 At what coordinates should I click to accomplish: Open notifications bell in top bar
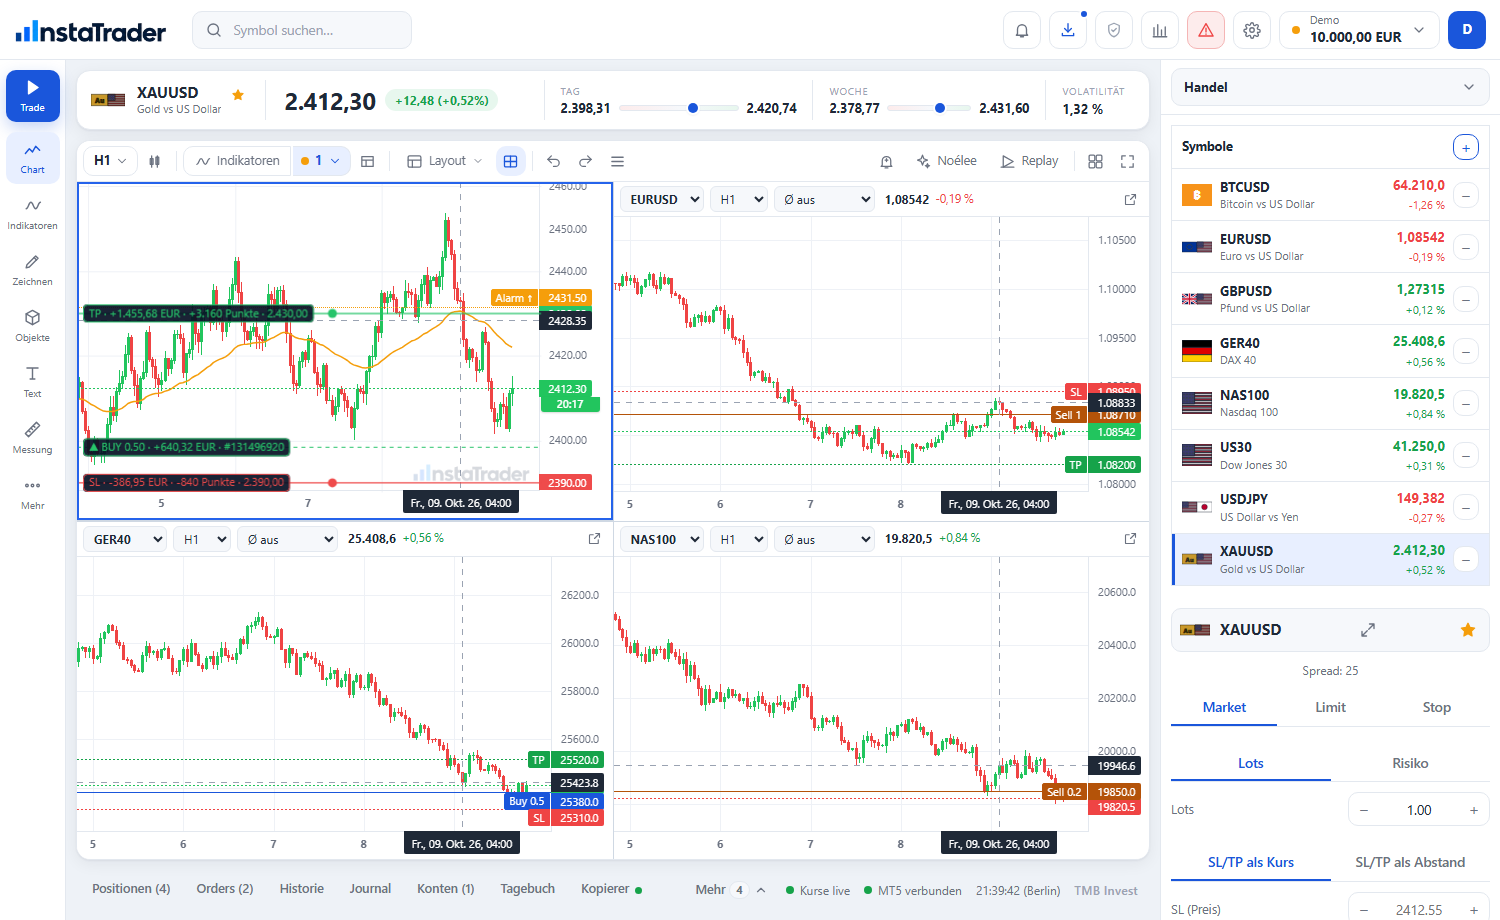[1022, 30]
